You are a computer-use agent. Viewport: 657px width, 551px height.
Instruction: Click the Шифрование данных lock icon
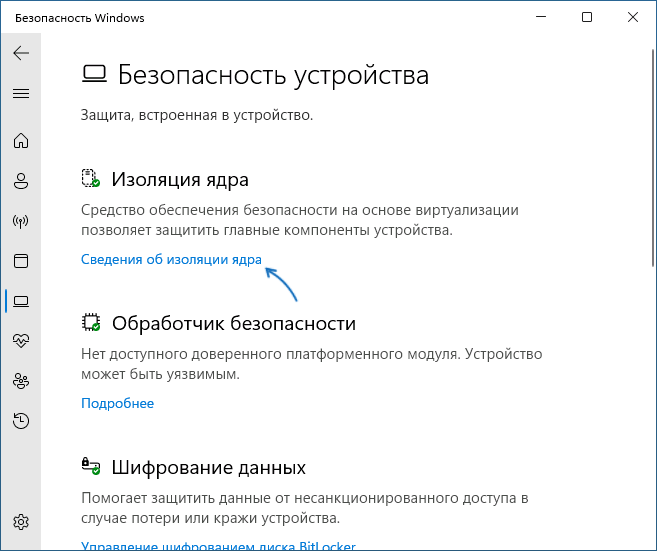[91, 467]
